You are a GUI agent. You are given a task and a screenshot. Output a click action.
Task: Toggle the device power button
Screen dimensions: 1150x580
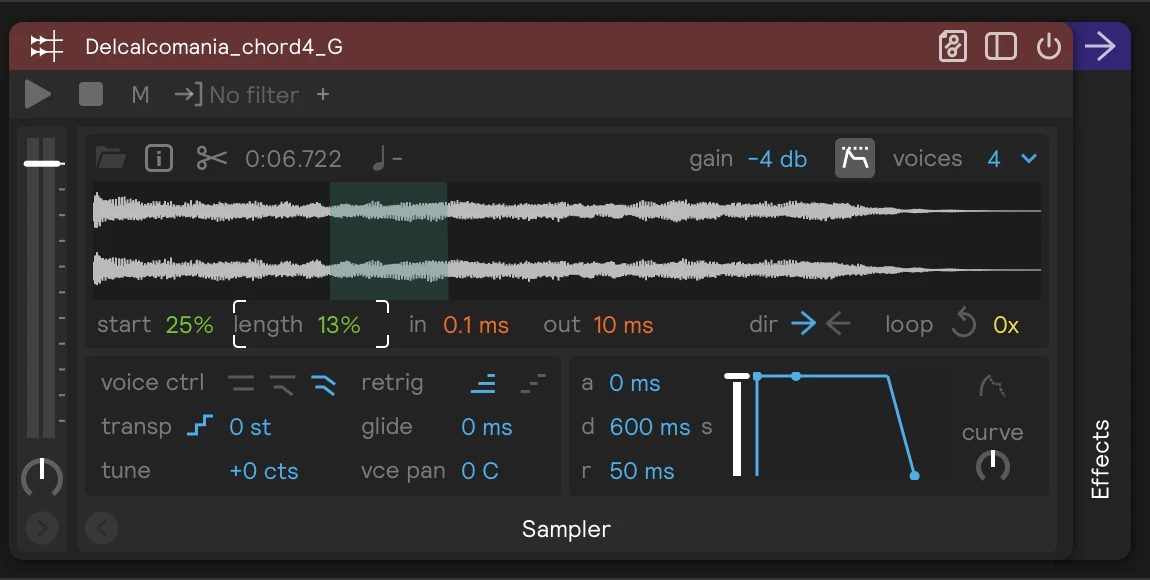tap(1049, 47)
